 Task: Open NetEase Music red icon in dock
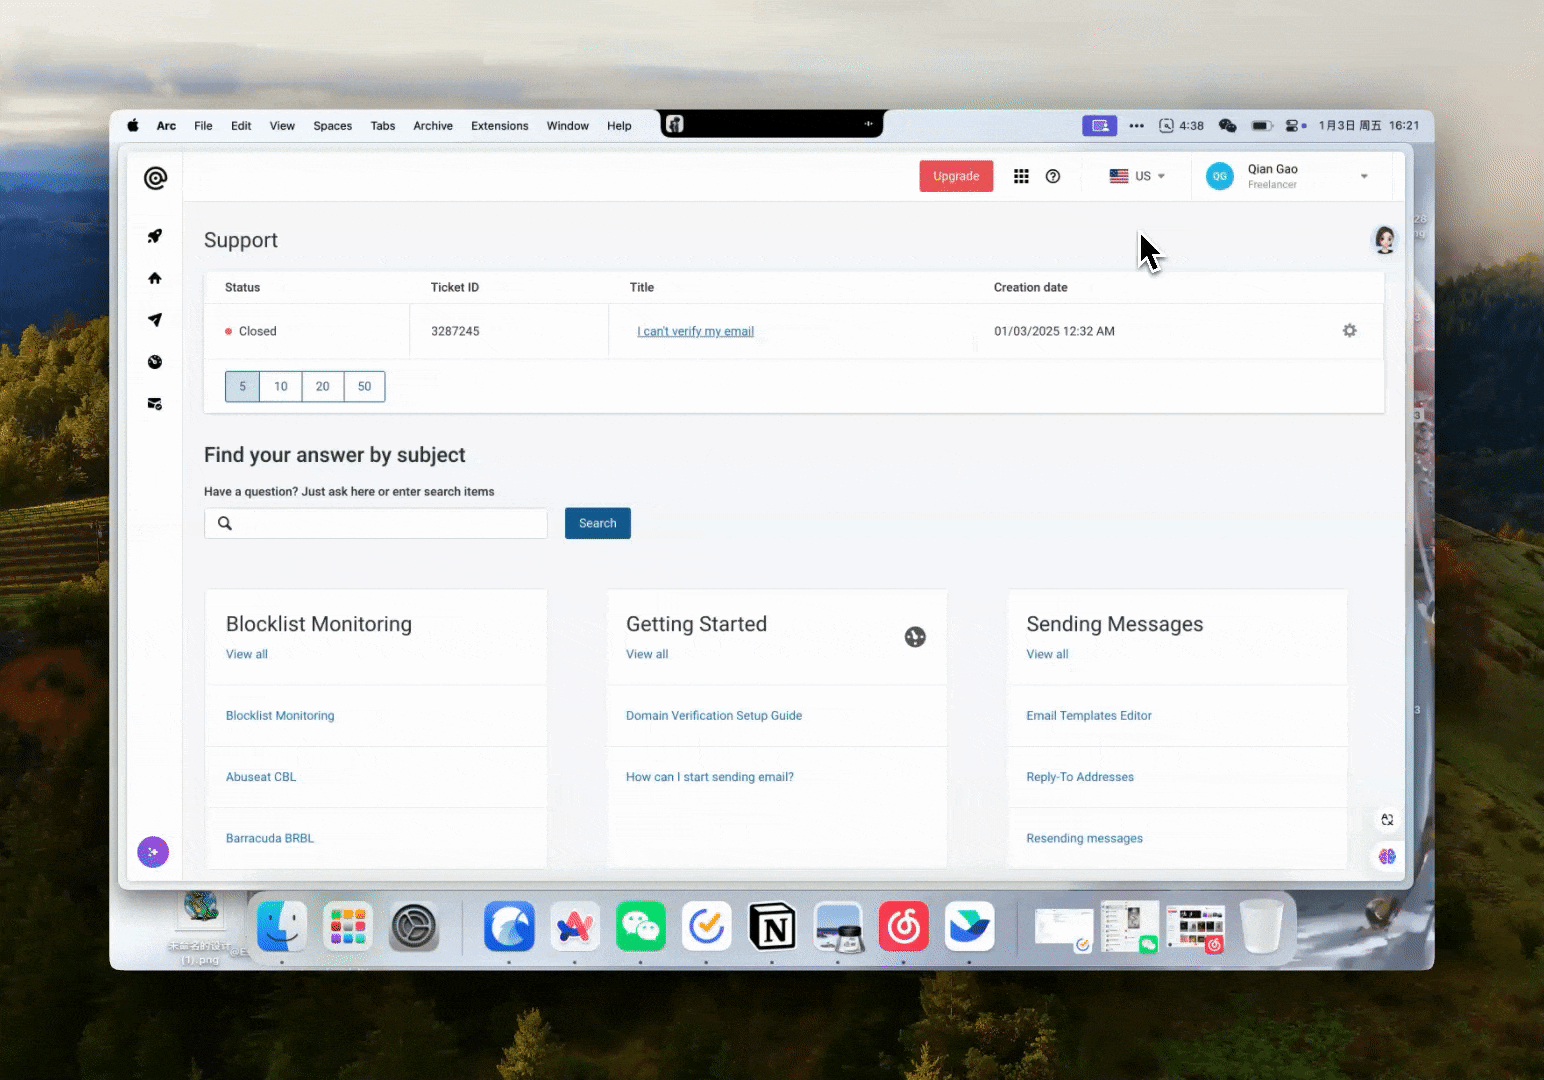[x=904, y=927]
